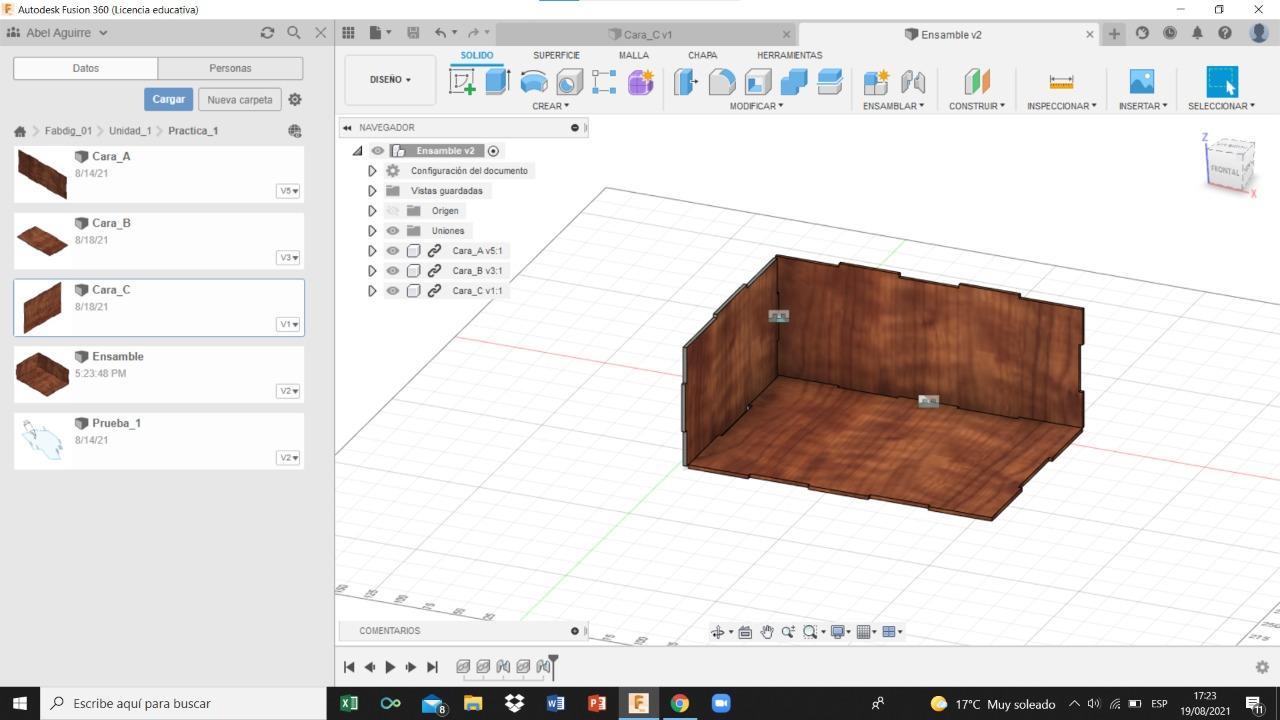Open the DISEÑO workspace dropdown
Viewport: 1280px width, 720px height.
tap(390, 80)
